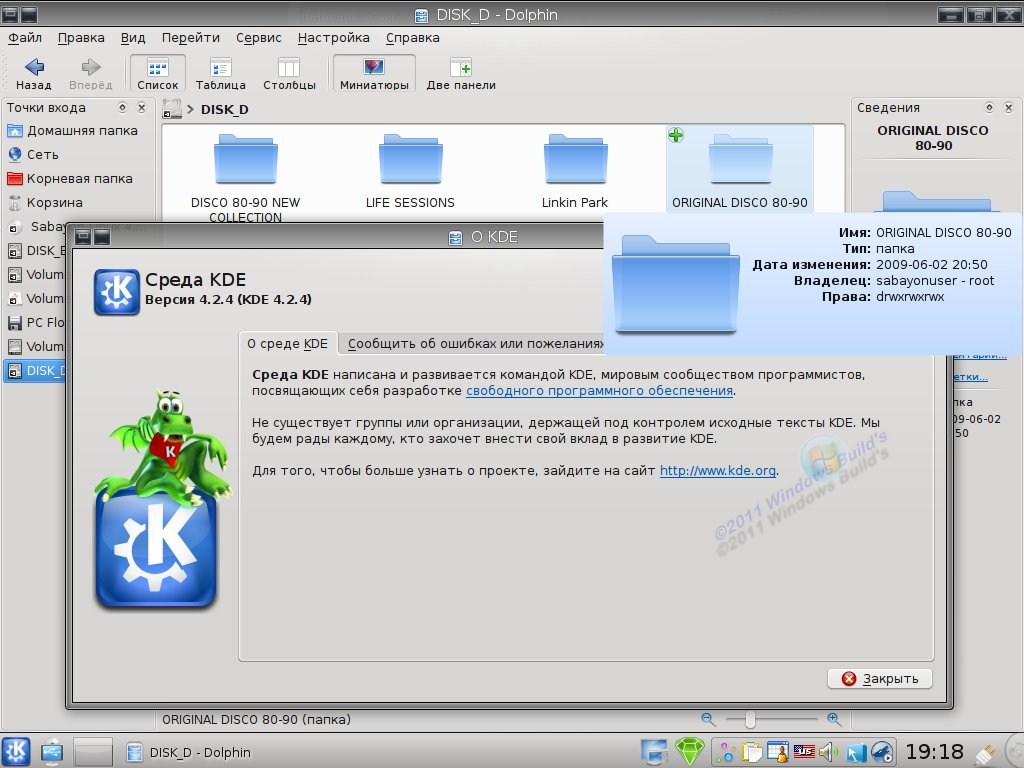
Task: Open the Dolphin titlebar window menu
Action: coord(11,14)
